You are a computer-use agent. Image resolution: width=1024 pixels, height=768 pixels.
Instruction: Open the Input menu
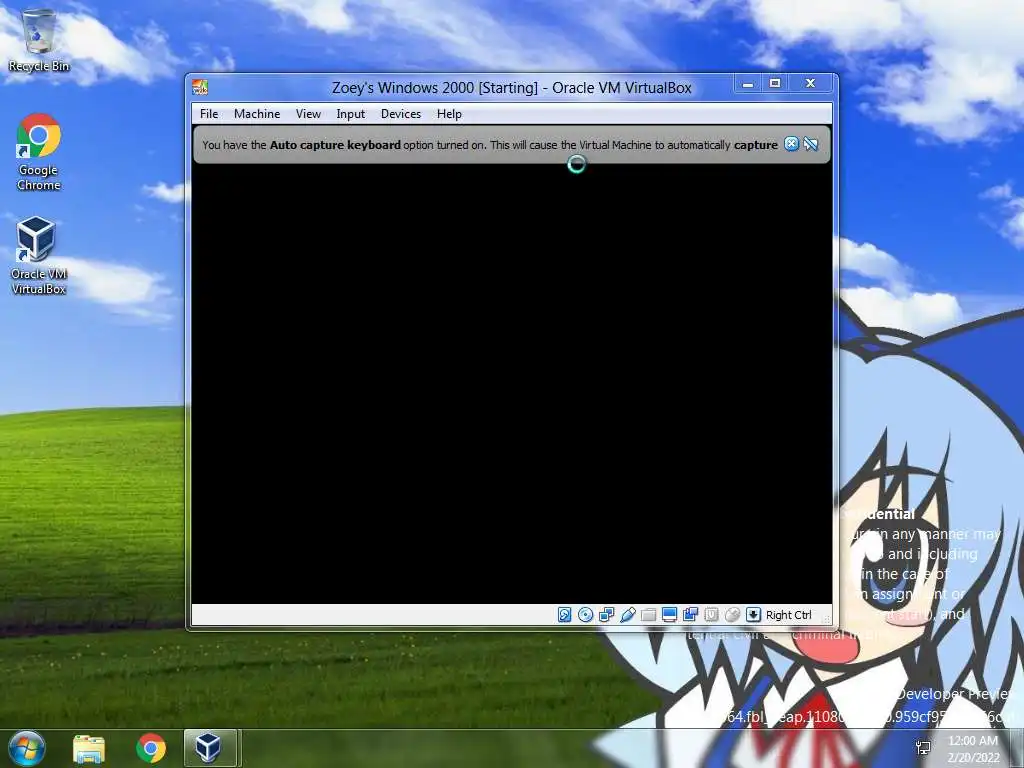point(350,114)
